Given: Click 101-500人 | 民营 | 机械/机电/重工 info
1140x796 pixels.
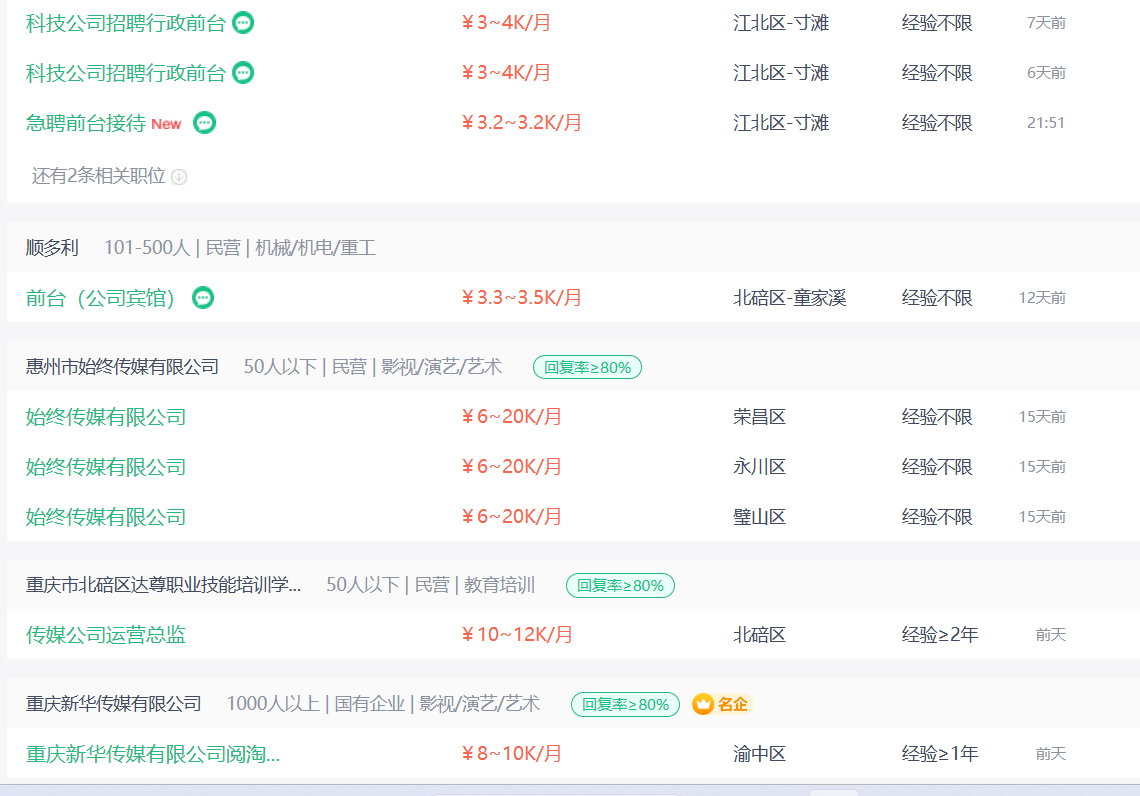Looking at the screenshot, I should pyautogui.click(x=240, y=248).
